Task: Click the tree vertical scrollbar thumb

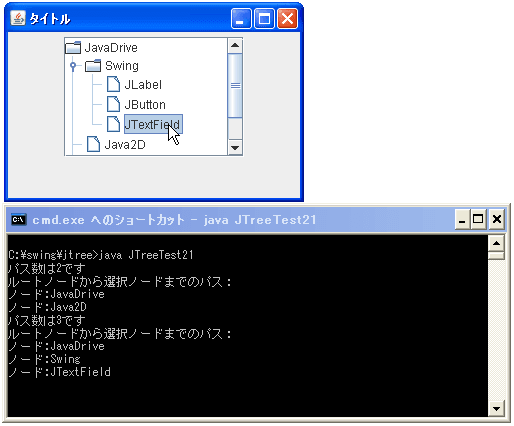Action: coord(235,86)
